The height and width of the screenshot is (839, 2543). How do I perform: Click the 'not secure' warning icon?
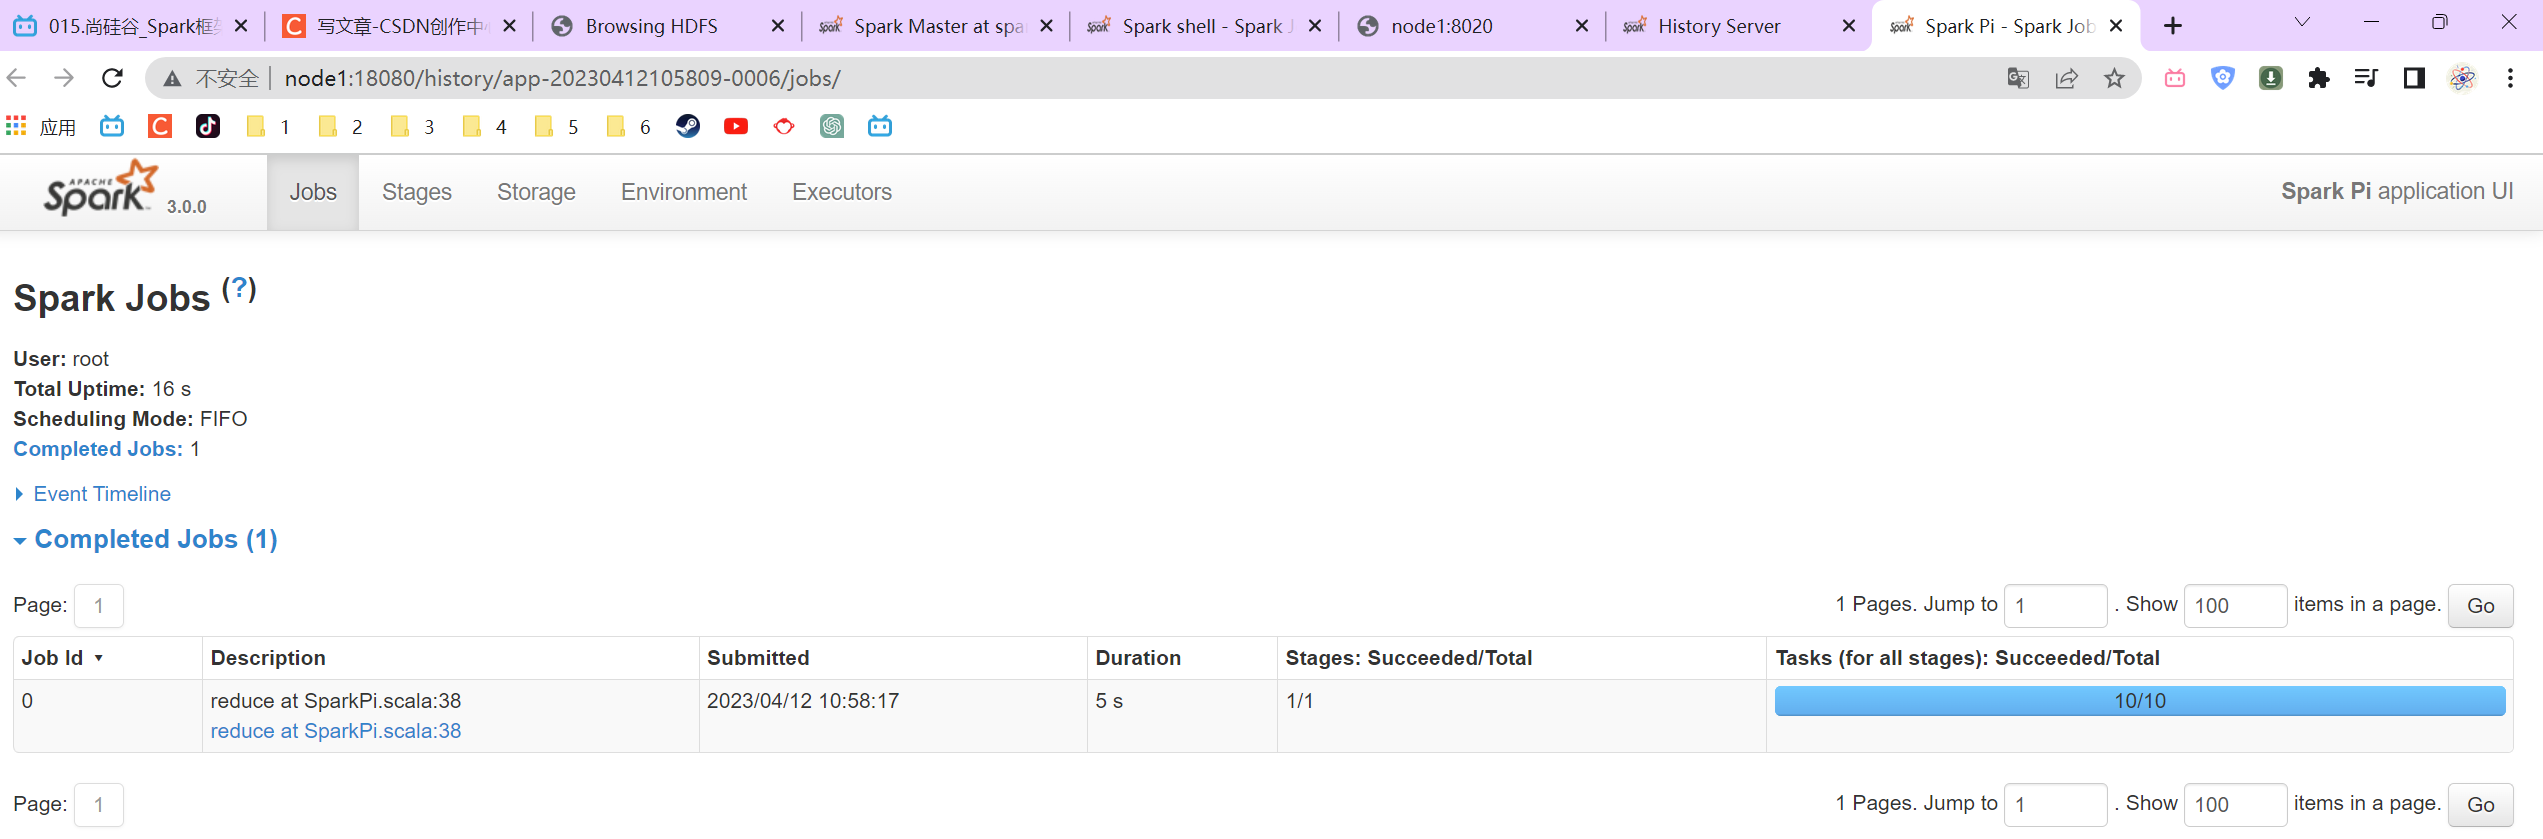172,78
